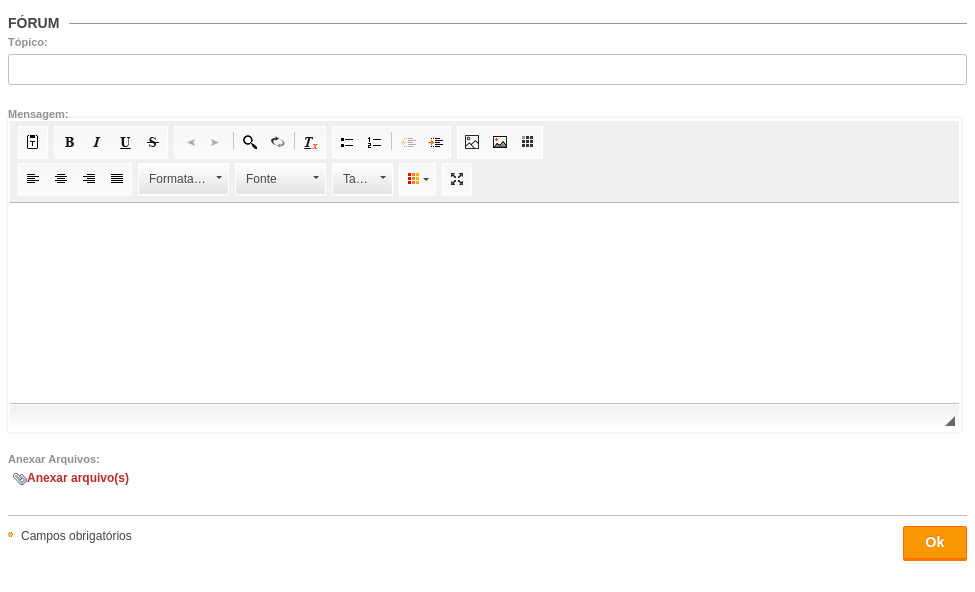975x592 pixels.
Task: Toggle italic formatting
Action: coord(97,142)
